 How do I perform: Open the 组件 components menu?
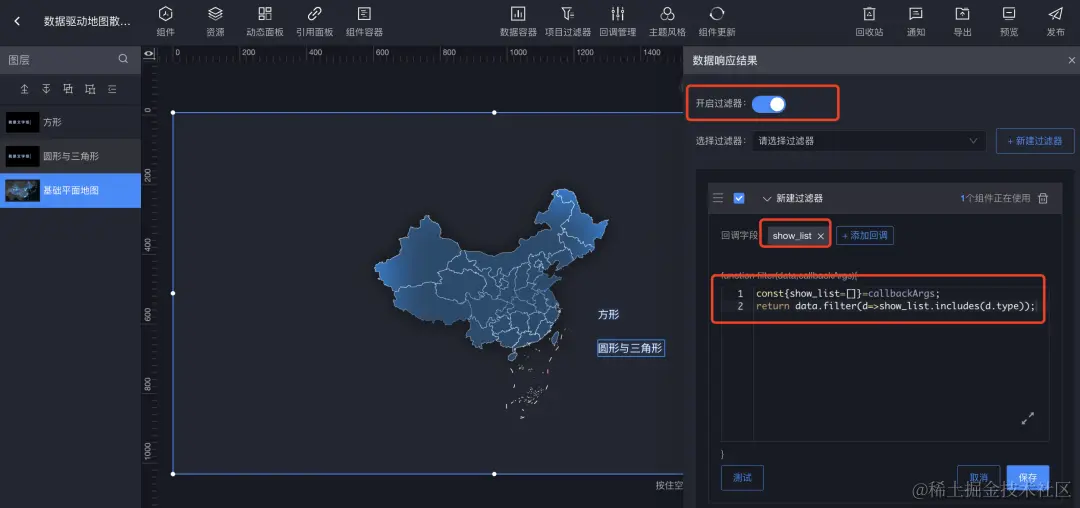tap(165, 21)
